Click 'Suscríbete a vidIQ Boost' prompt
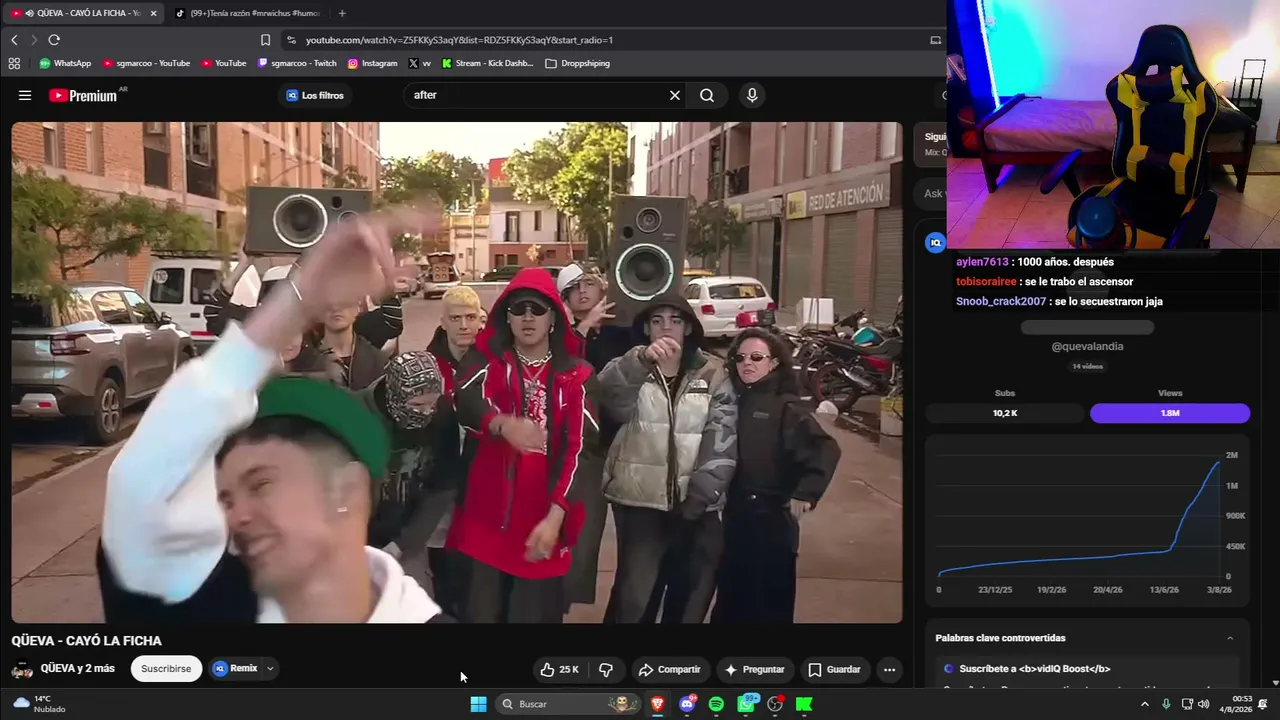The width and height of the screenshot is (1280, 720). pyautogui.click(x=1035, y=668)
